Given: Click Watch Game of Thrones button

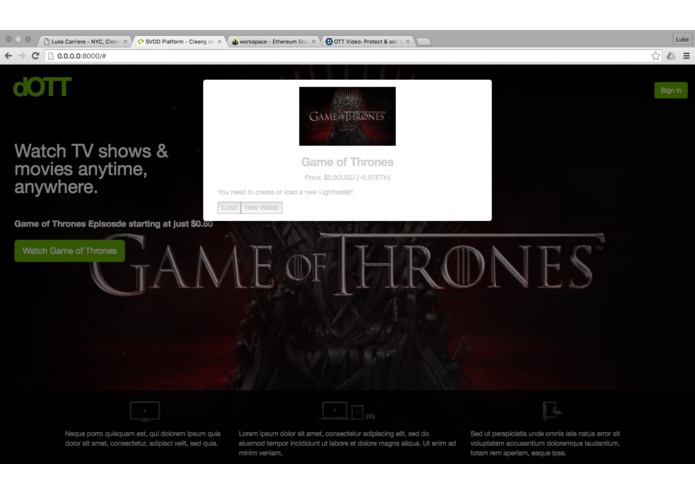Looking at the screenshot, I should (x=70, y=251).
